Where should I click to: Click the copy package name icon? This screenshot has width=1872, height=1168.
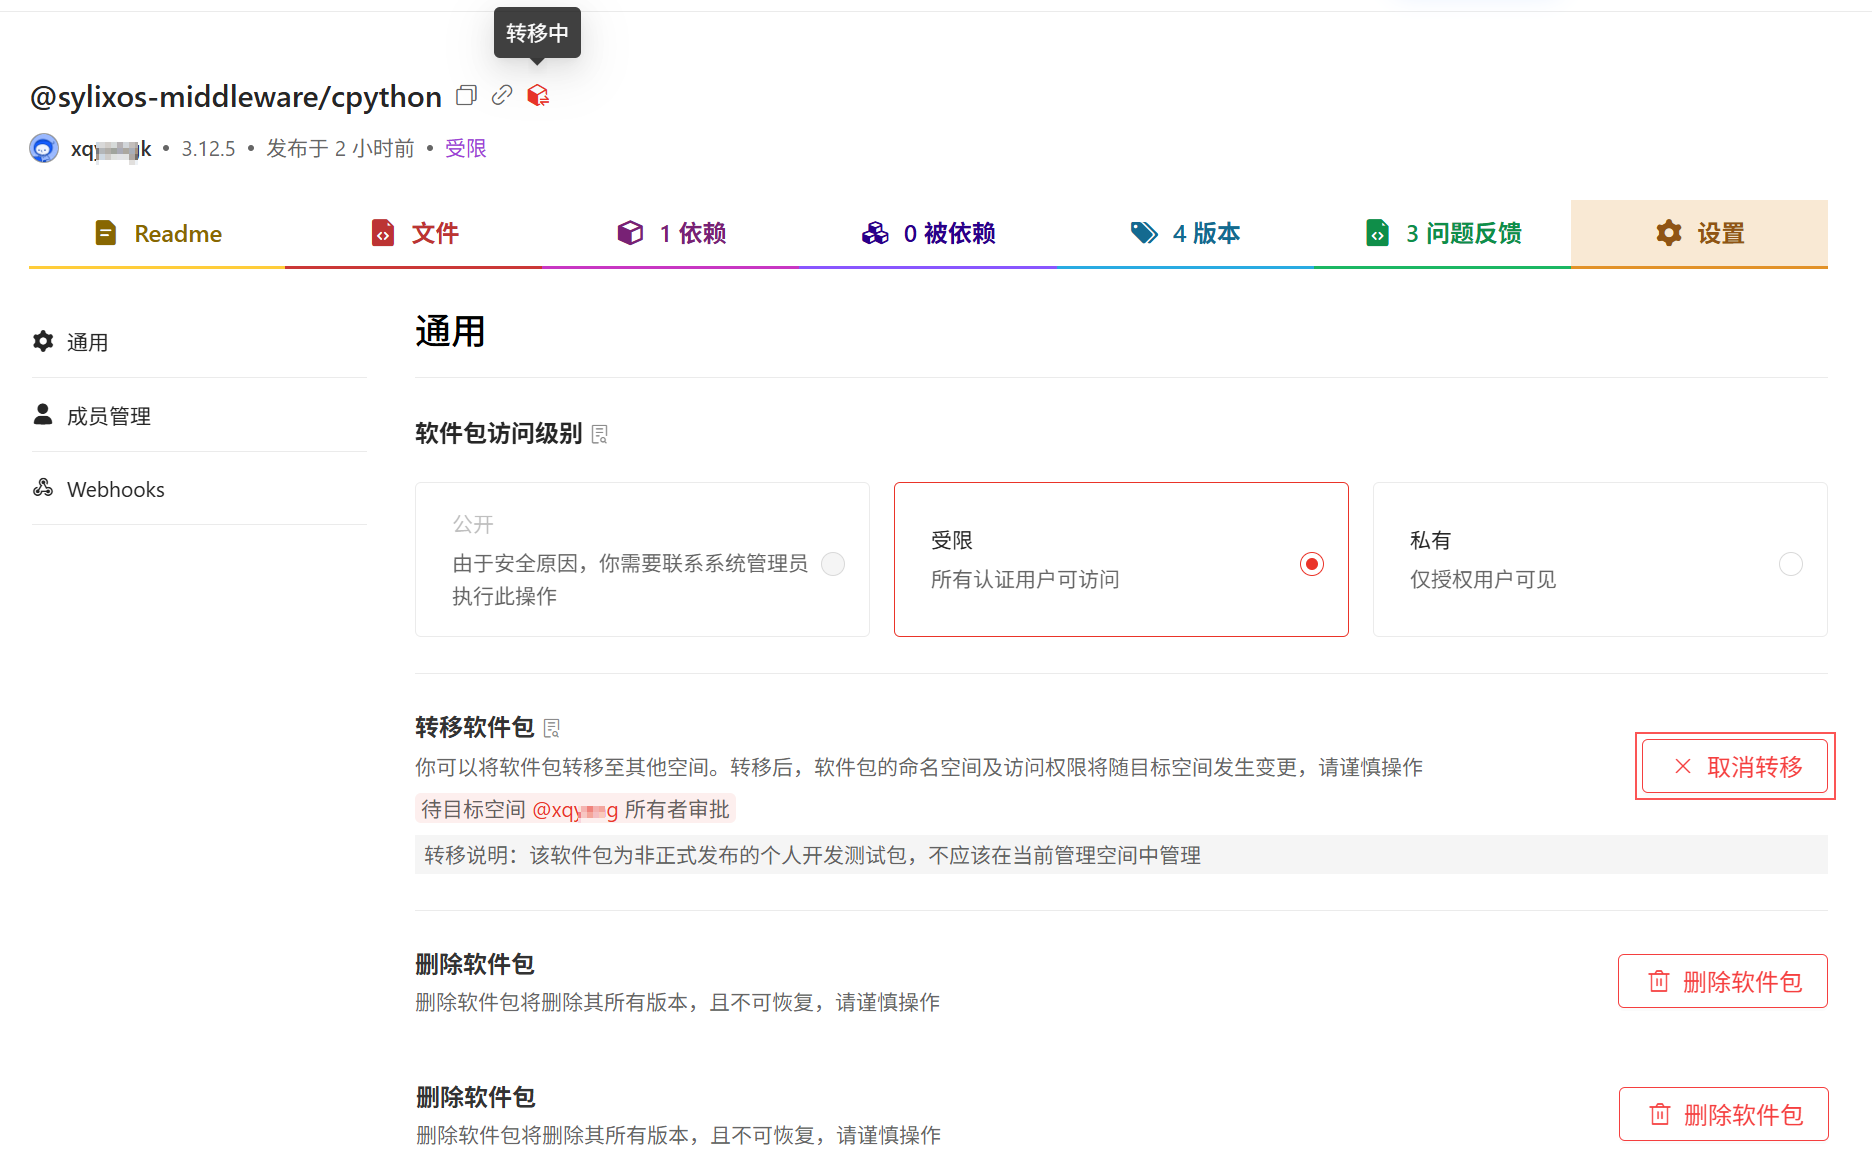coord(466,95)
